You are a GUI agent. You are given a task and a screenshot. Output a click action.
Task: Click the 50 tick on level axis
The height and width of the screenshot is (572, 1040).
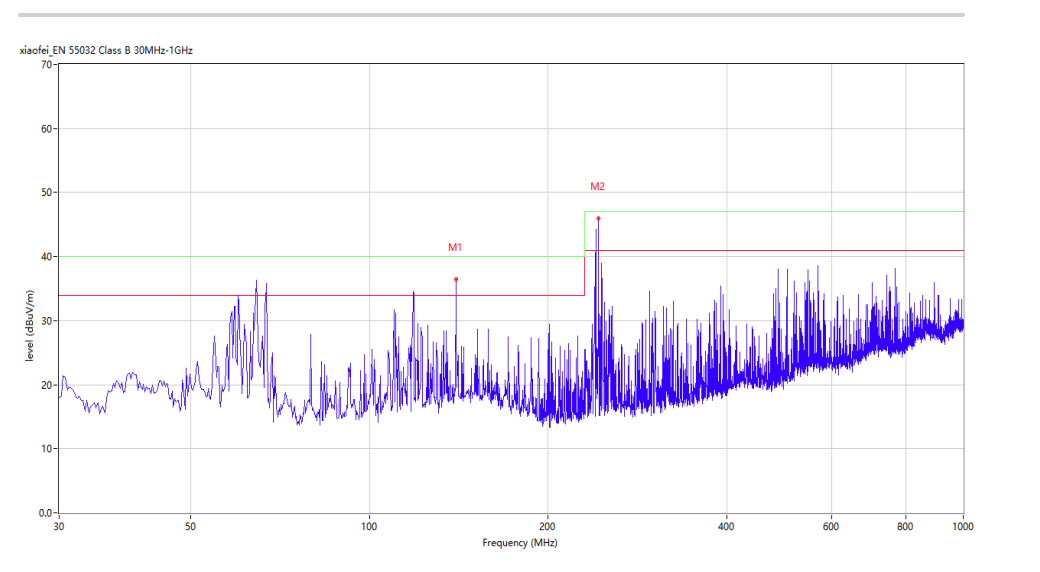point(46,193)
